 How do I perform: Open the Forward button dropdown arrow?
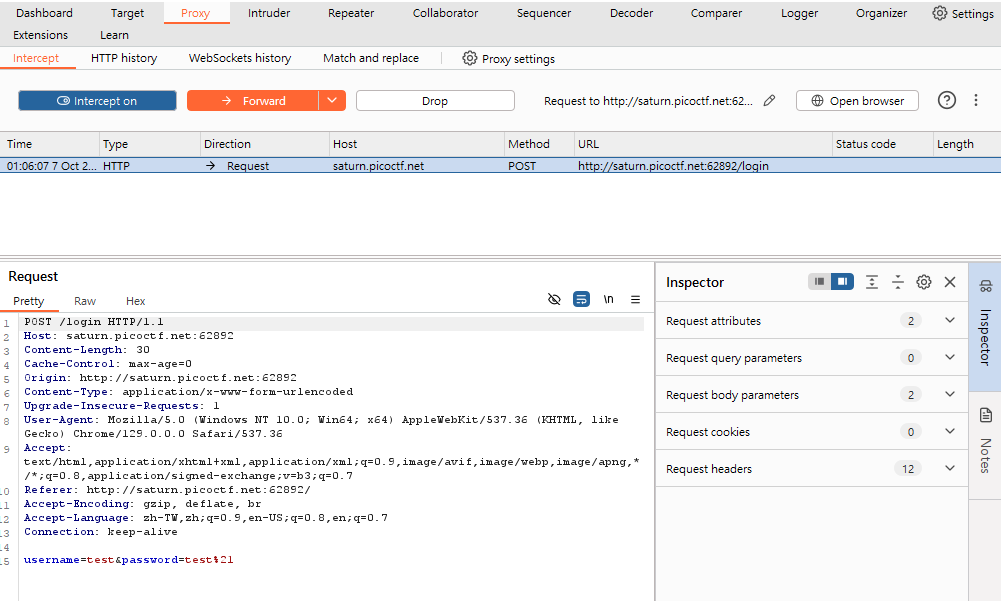click(332, 100)
